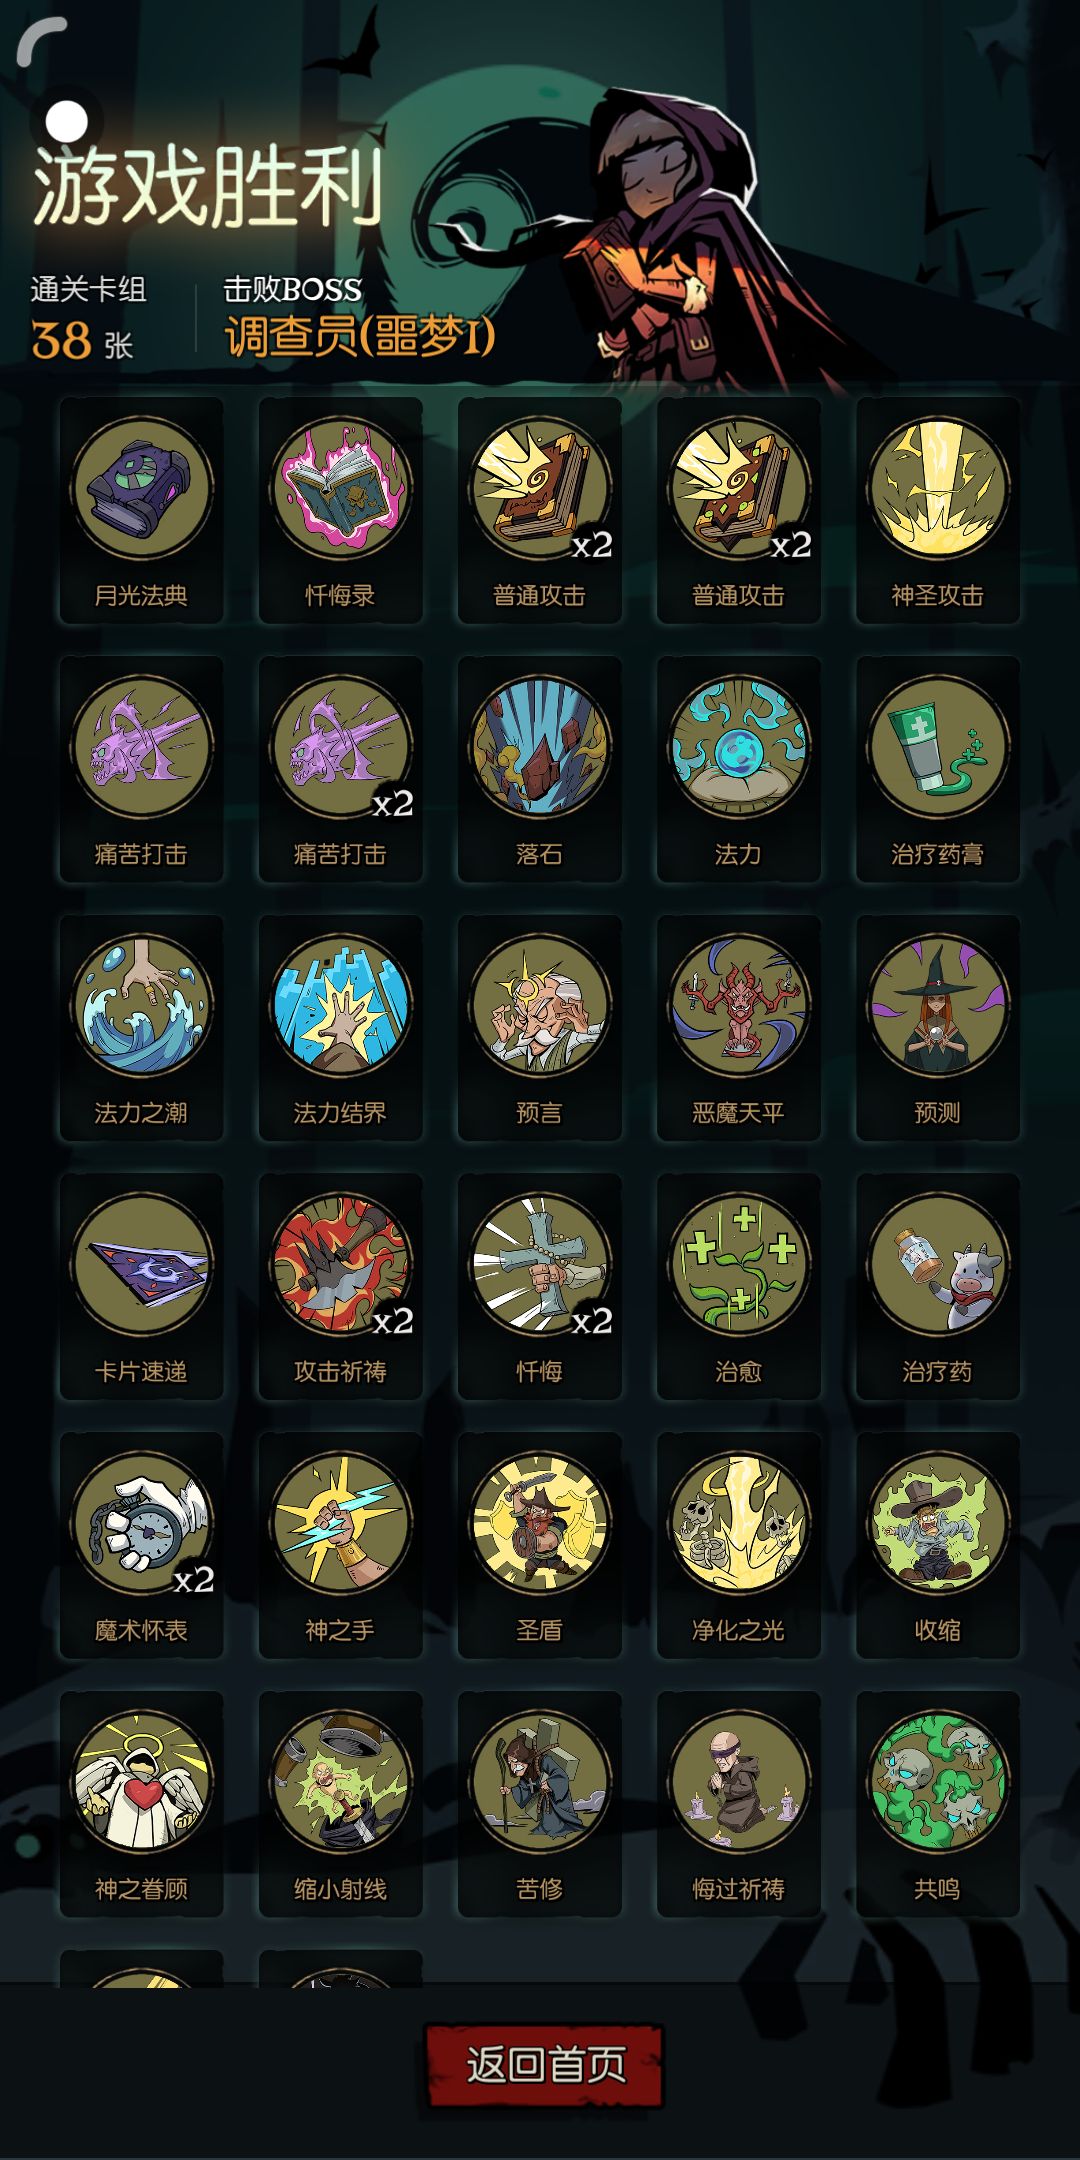This screenshot has height=2160, width=1080.
Task: Tap the 治疗药膏 ointment tube card
Action: pos(938,769)
